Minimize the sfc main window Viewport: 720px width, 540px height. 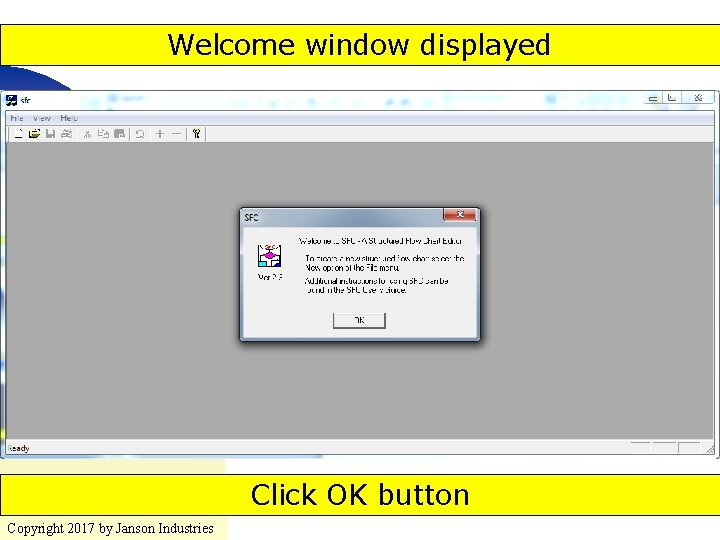(652, 98)
